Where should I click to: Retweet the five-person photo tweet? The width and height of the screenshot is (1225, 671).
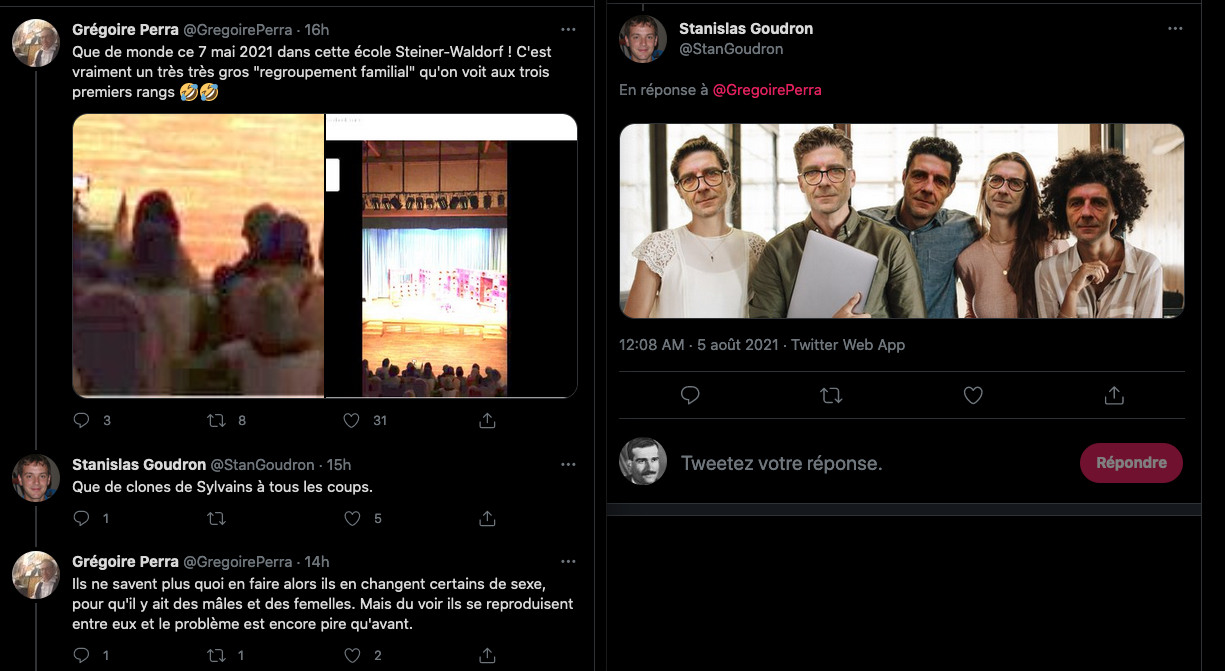pyautogui.click(x=831, y=396)
